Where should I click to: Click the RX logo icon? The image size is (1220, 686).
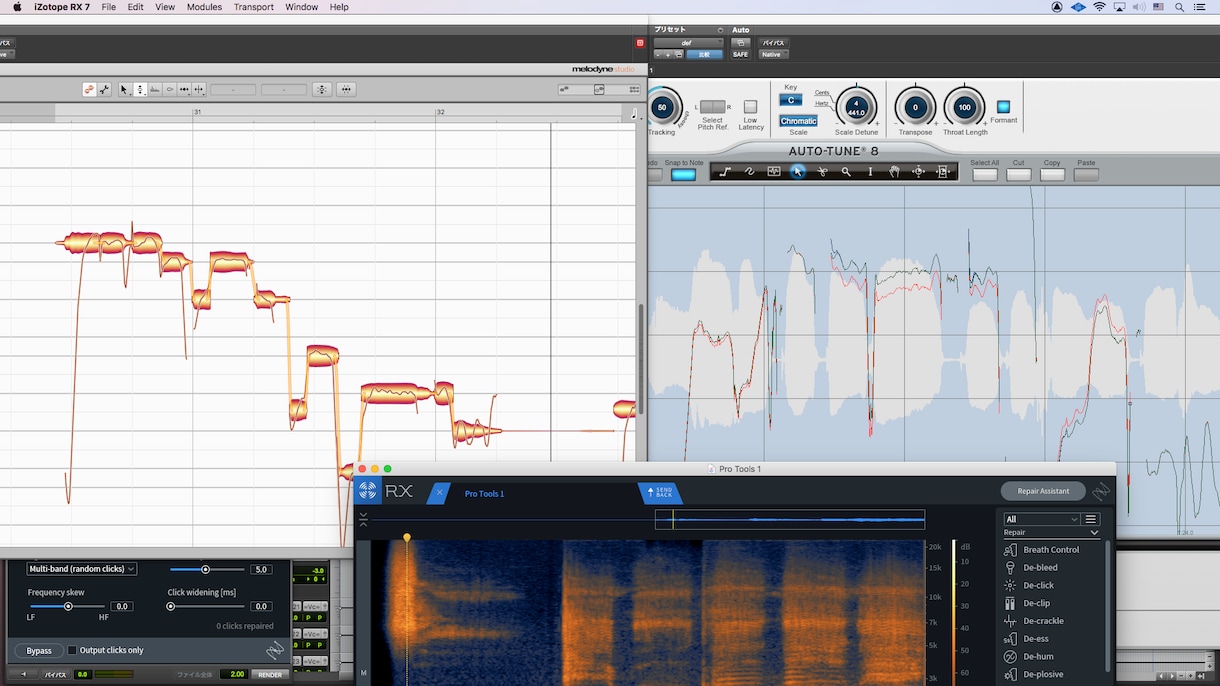tap(367, 491)
